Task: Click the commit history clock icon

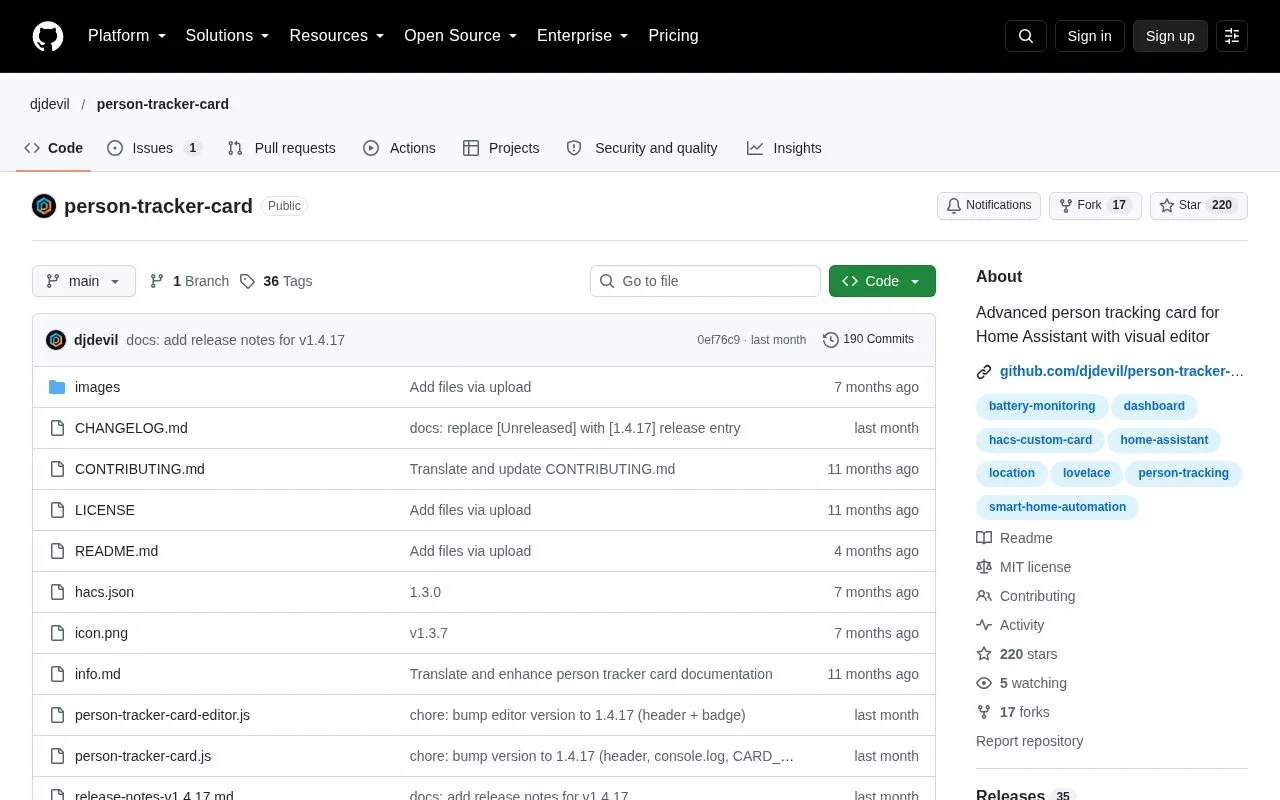Action: (x=831, y=340)
